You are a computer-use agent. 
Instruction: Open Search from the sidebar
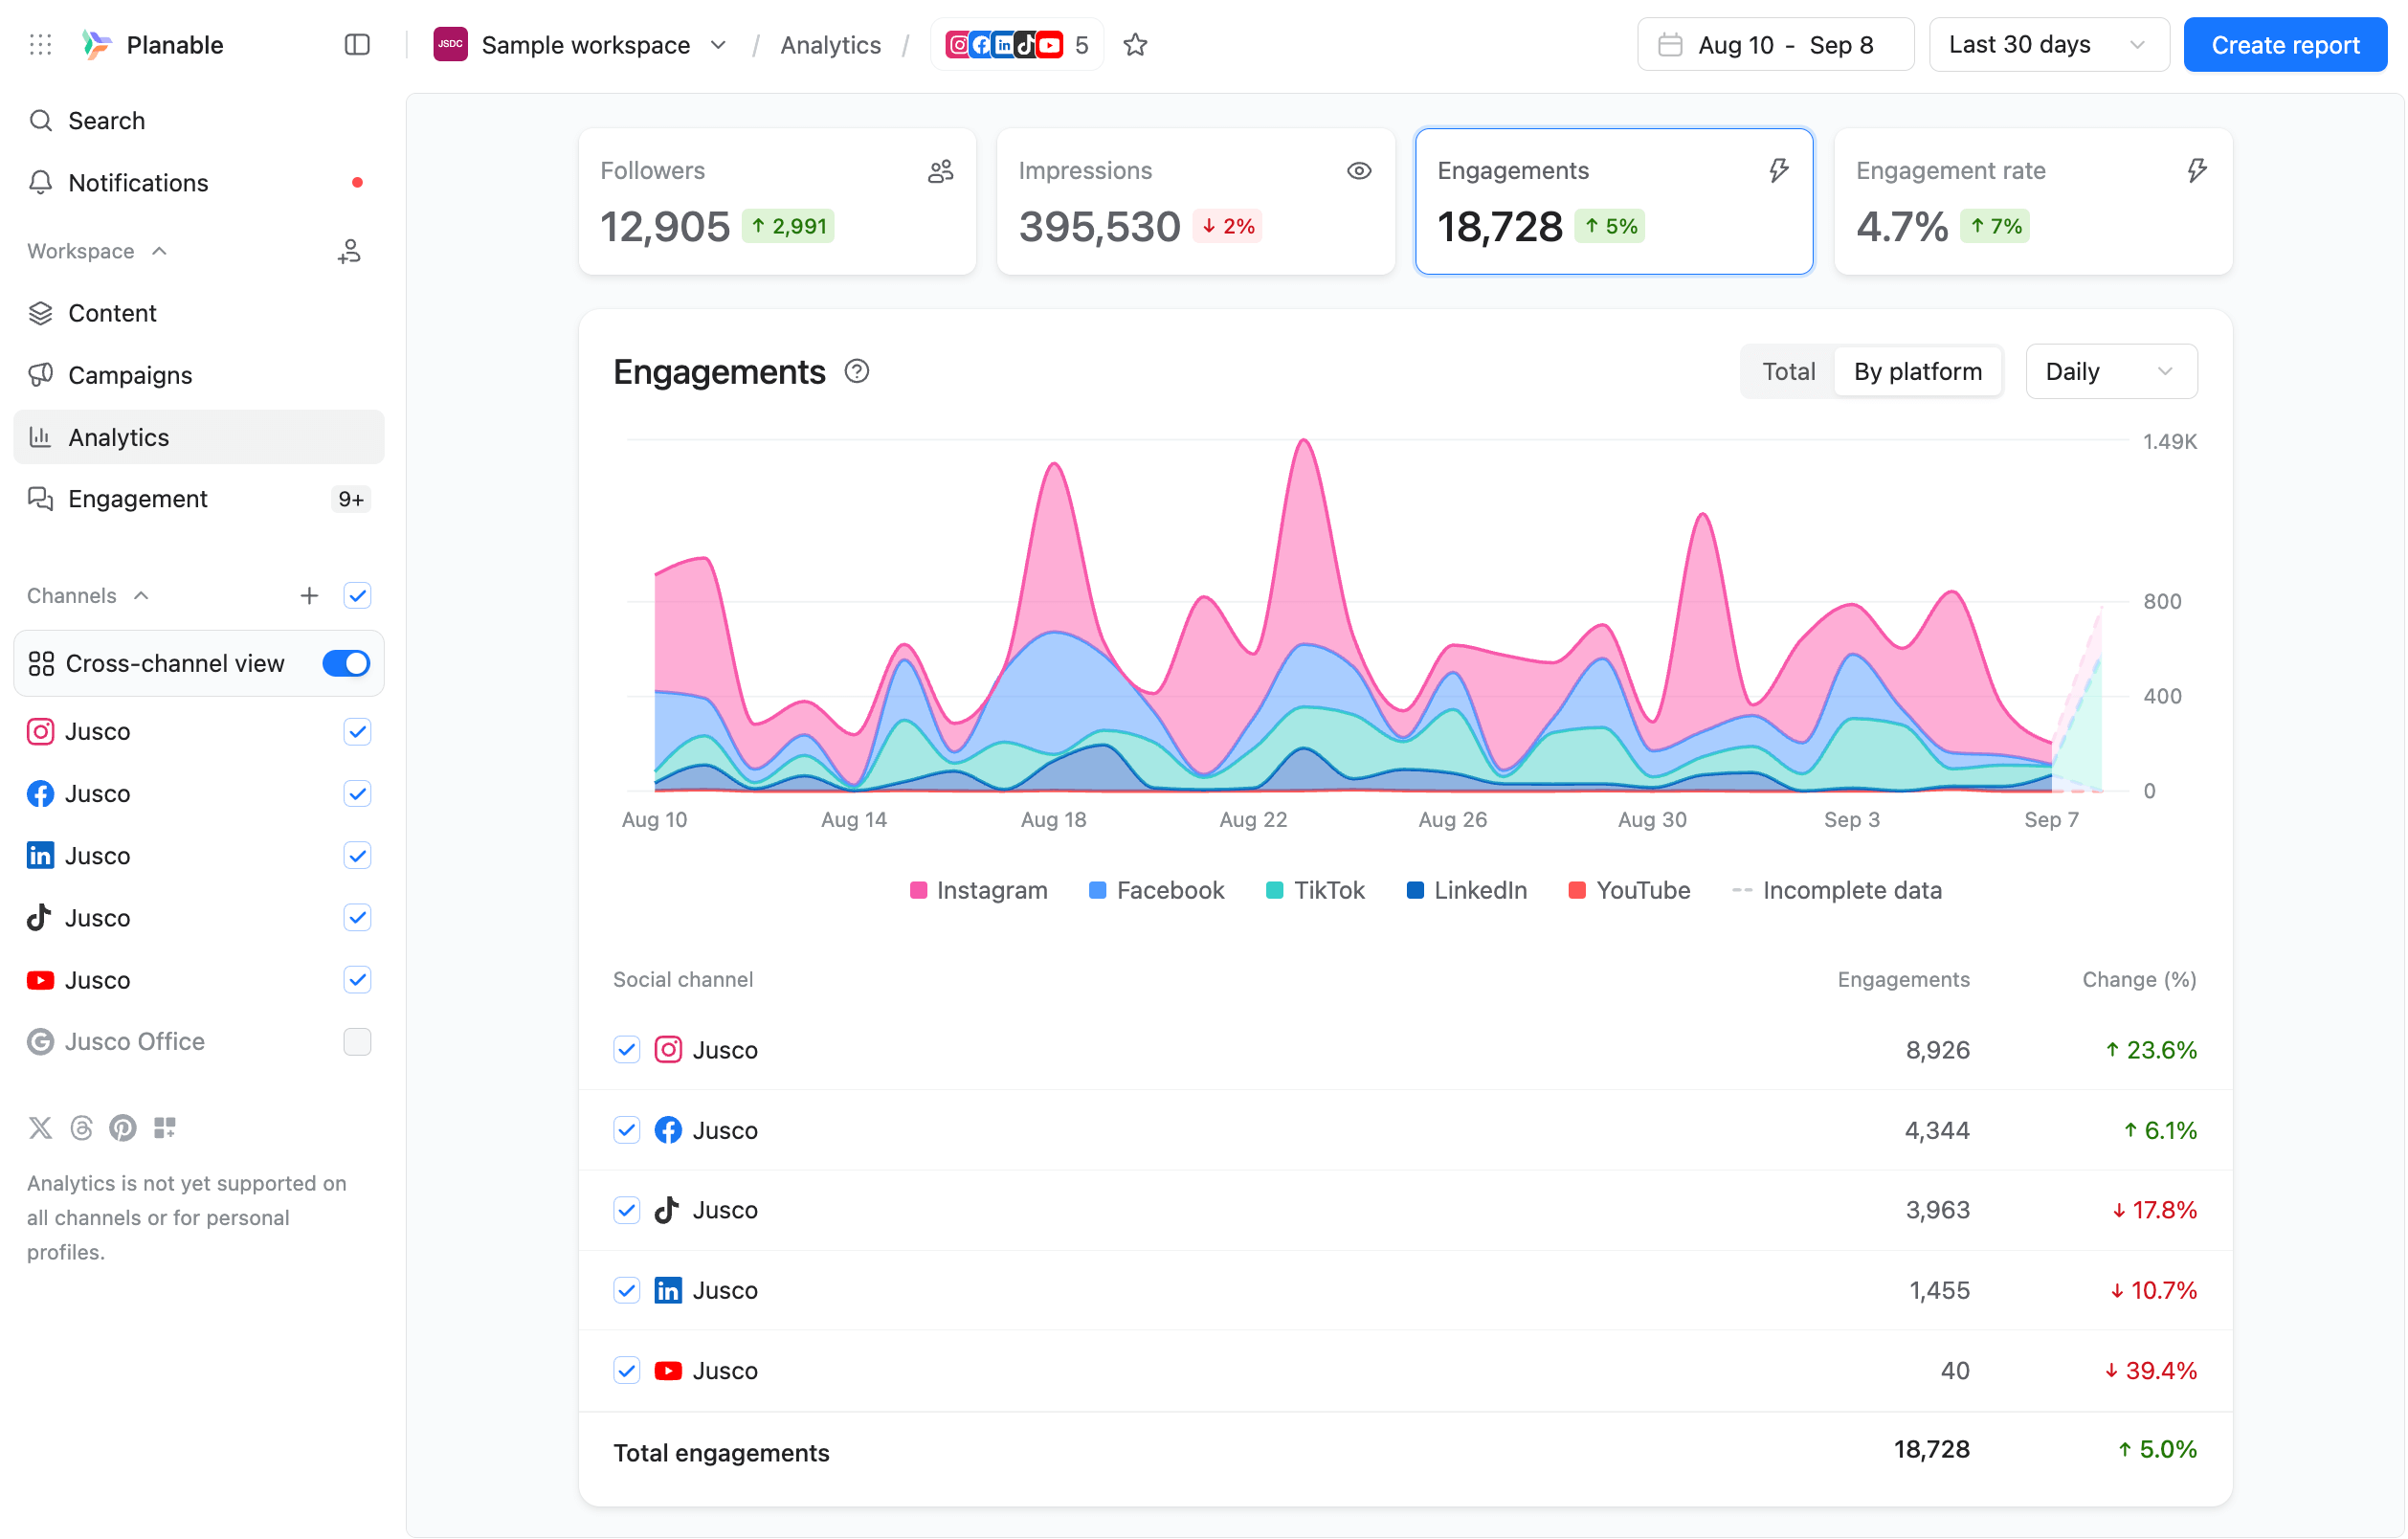(x=104, y=120)
